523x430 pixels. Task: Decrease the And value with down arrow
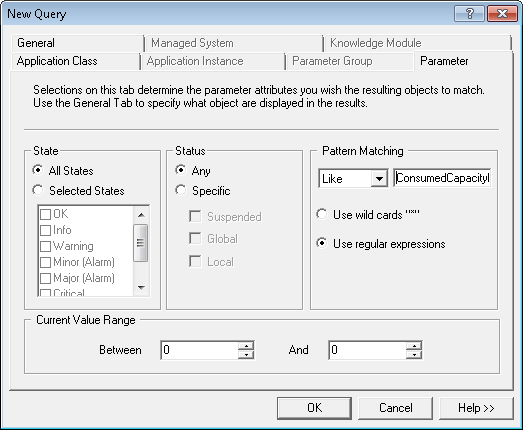pyautogui.click(x=414, y=355)
